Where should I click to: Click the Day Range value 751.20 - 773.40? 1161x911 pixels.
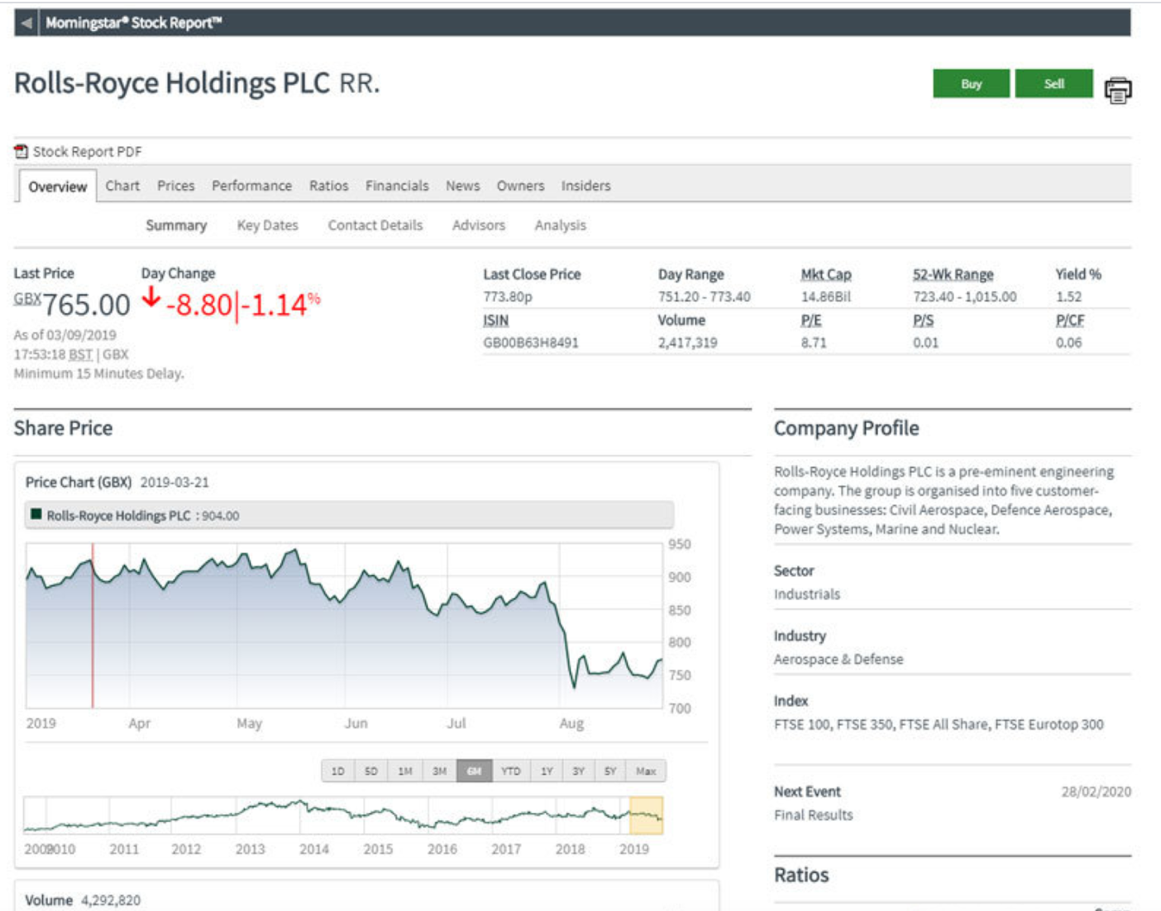(x=704, y=297)
